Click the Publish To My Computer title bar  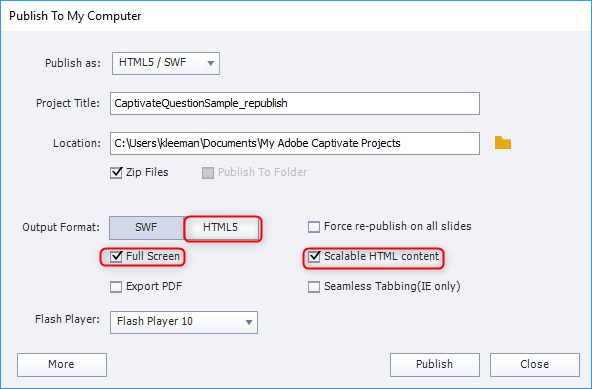tap(296, 16)
